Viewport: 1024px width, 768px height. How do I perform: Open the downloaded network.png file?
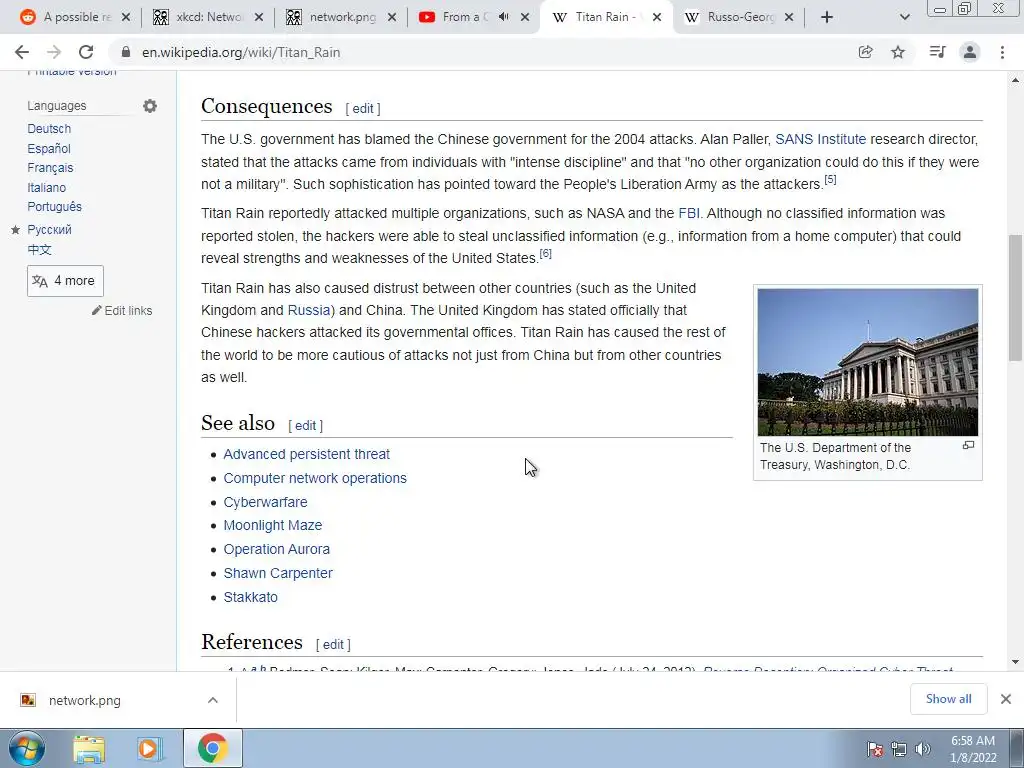coord(84,700)
